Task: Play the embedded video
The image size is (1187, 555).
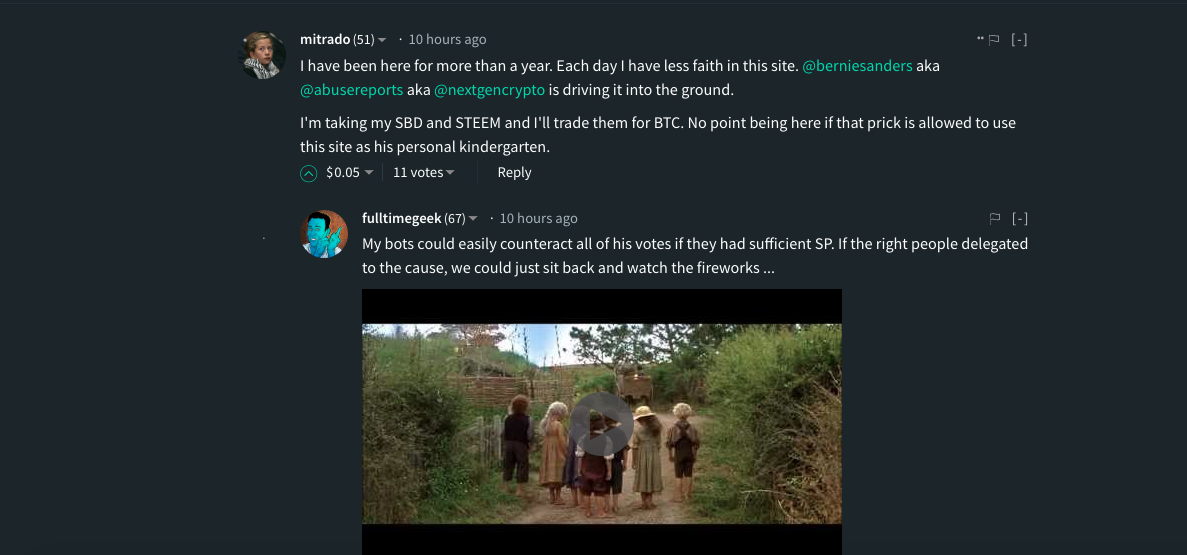Action: coord(602,423)
